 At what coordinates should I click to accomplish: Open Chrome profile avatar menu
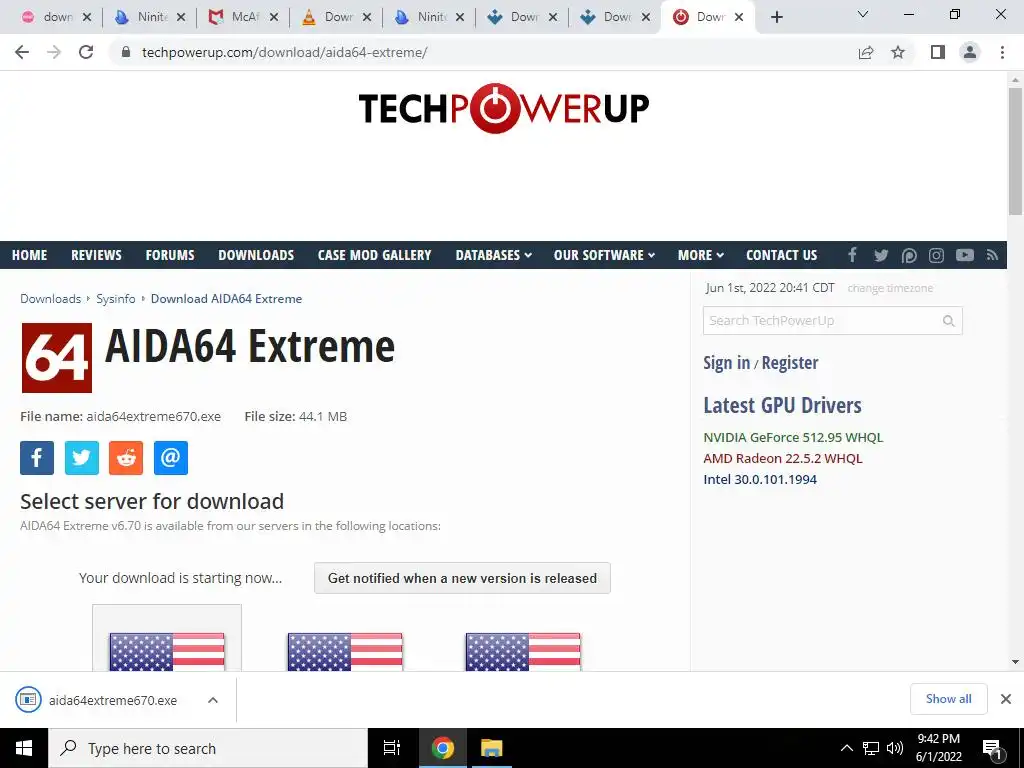pyautogui.click(x=970, y=52)
